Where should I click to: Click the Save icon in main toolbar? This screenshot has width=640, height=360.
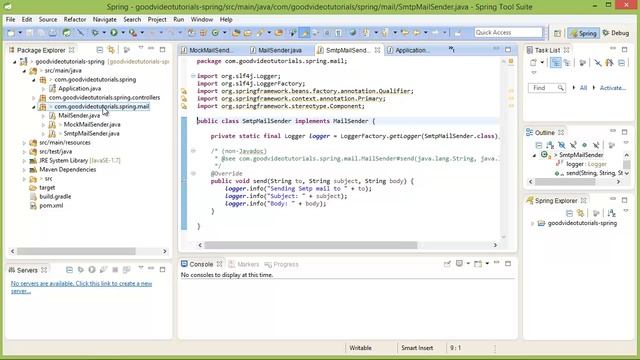tap(30, 33)
